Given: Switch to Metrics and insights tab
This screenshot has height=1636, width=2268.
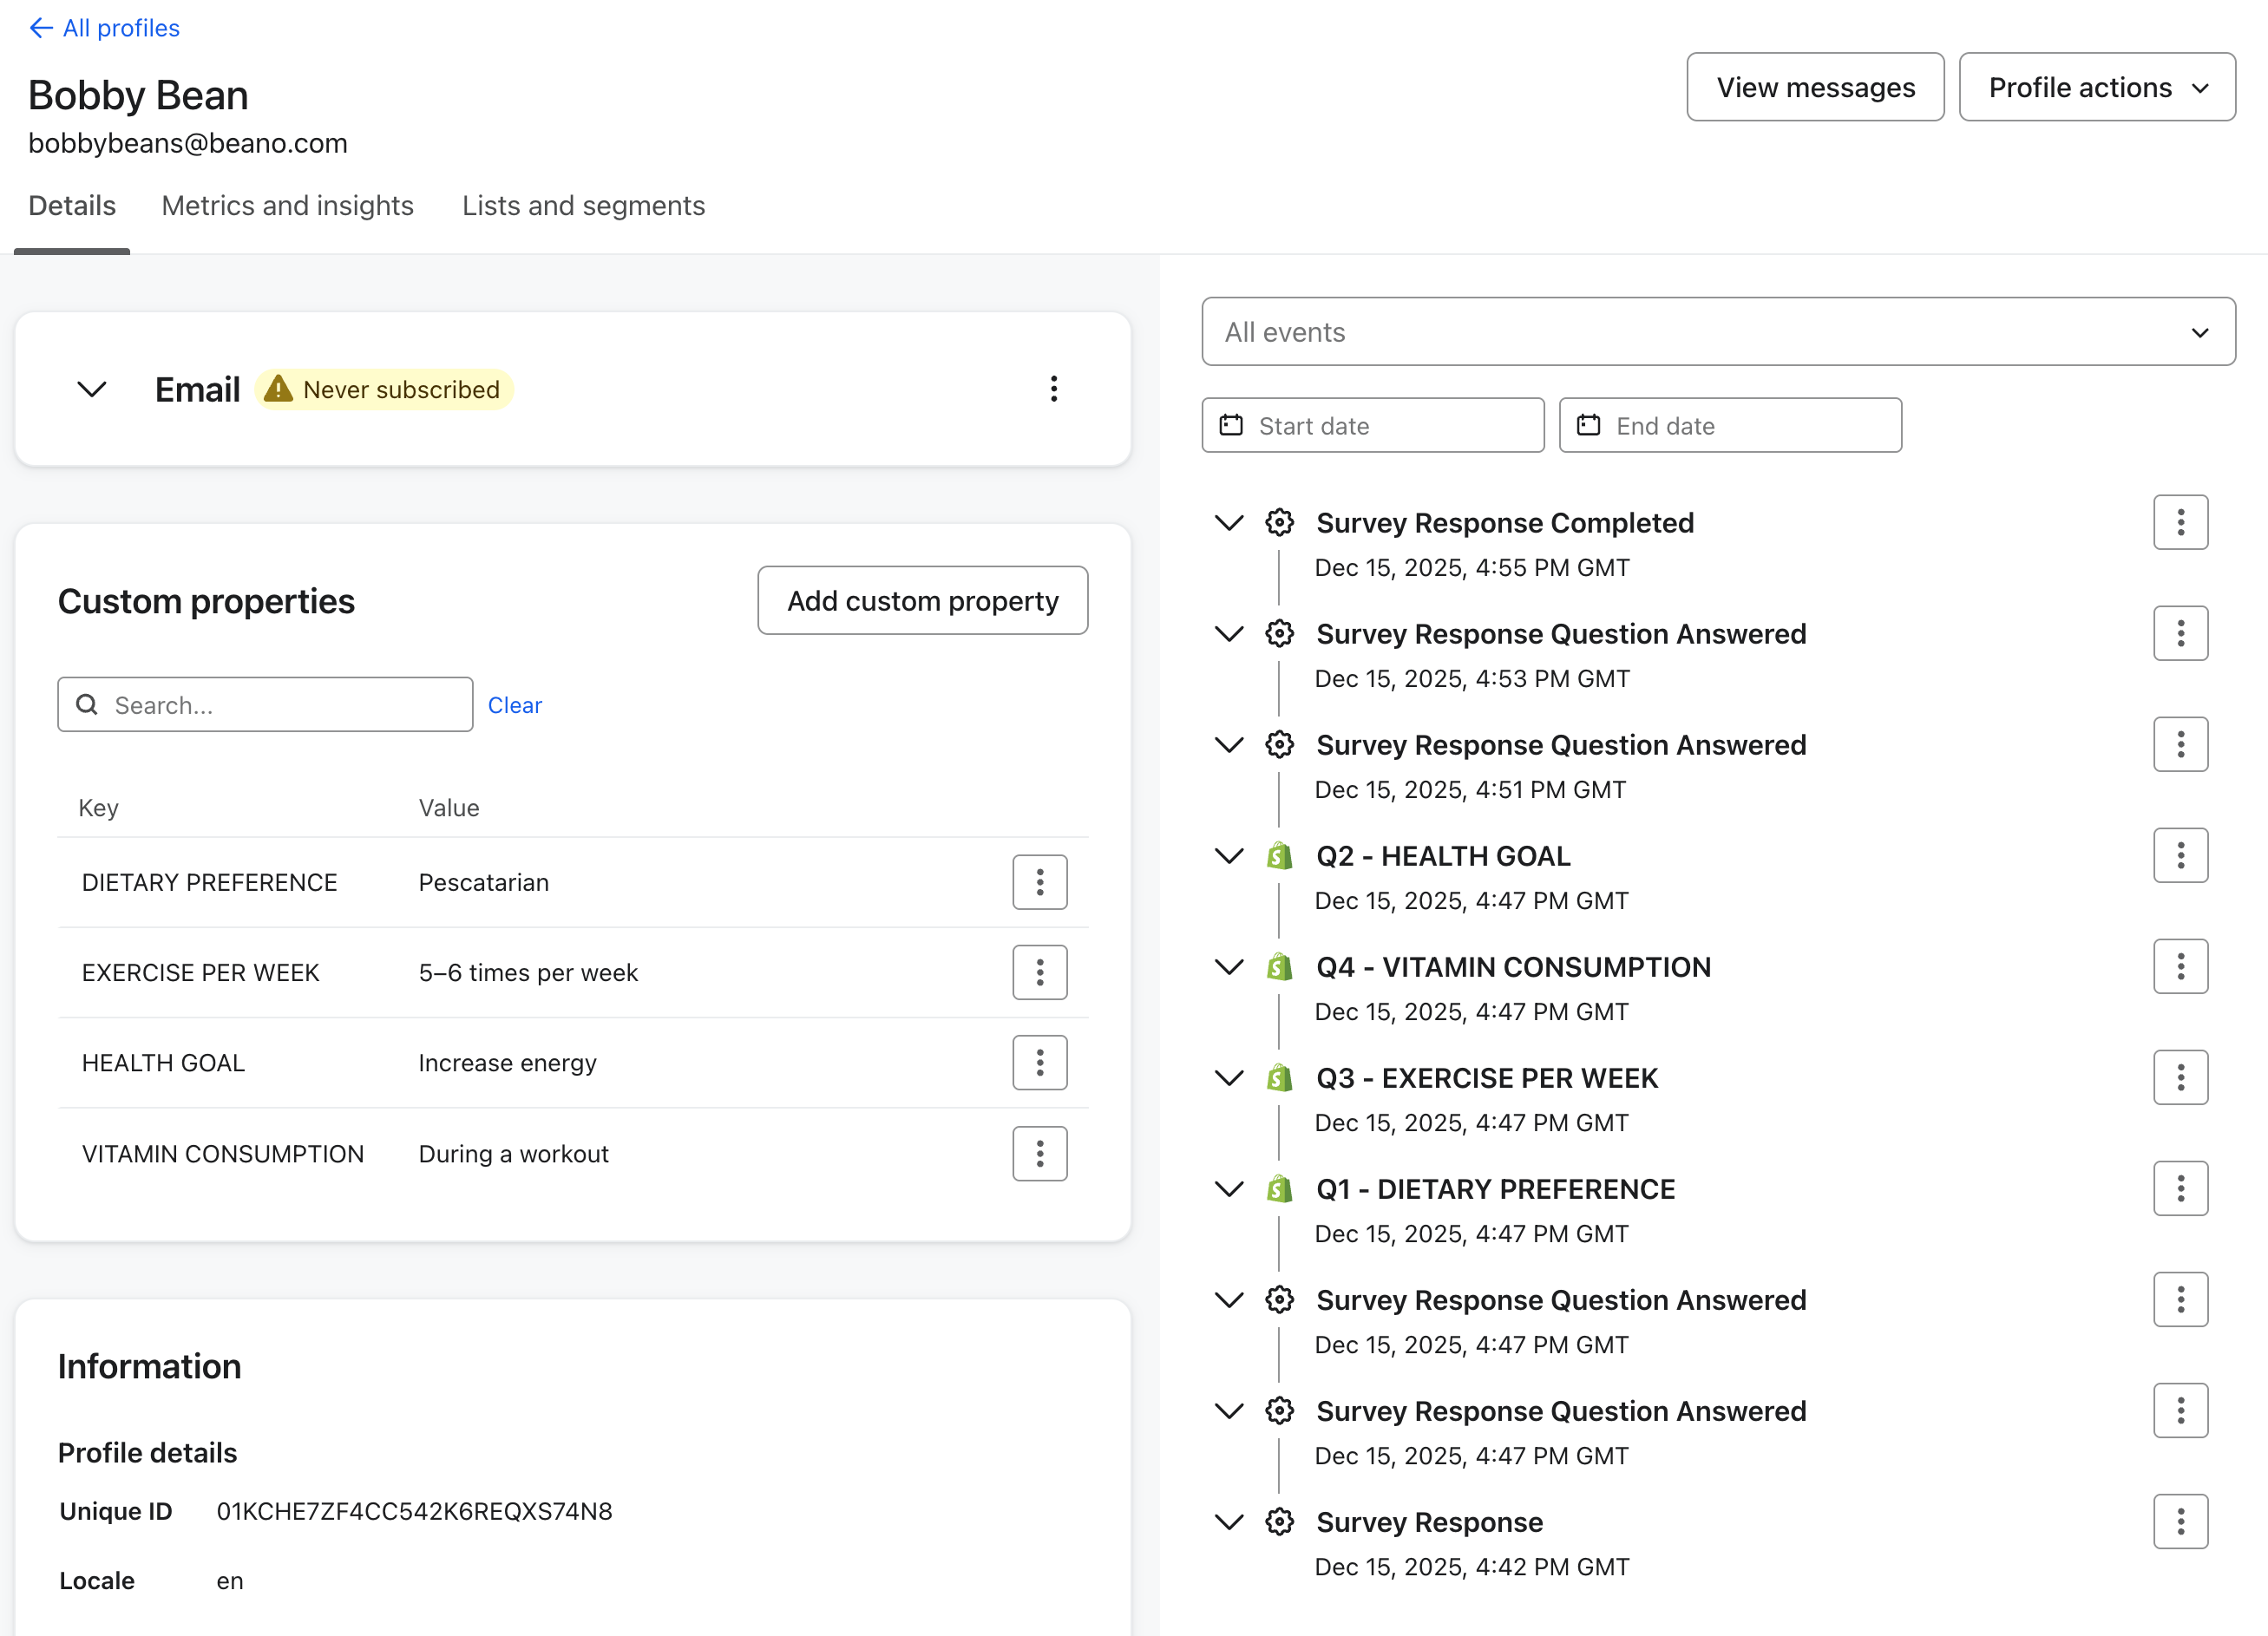Looking at the screenshot, I should pyautogui.click(x=287, y=206).
